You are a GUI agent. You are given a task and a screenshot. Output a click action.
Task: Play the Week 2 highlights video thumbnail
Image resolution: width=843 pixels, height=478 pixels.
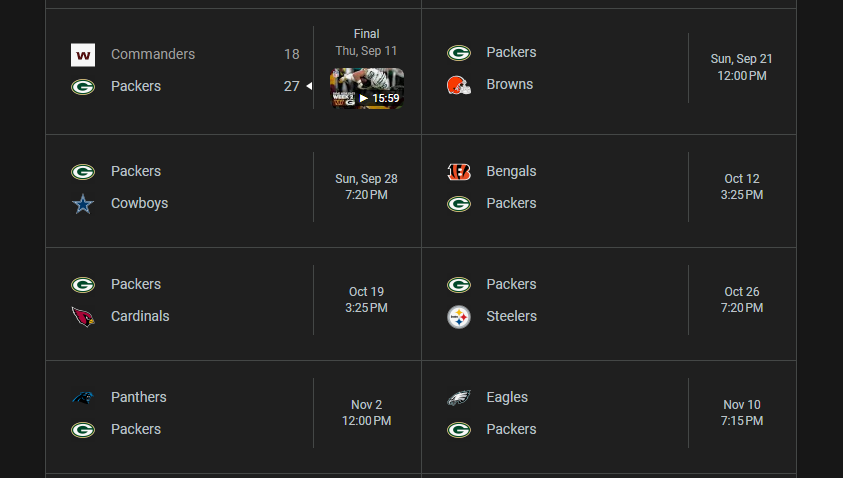[x=367, y=88]
